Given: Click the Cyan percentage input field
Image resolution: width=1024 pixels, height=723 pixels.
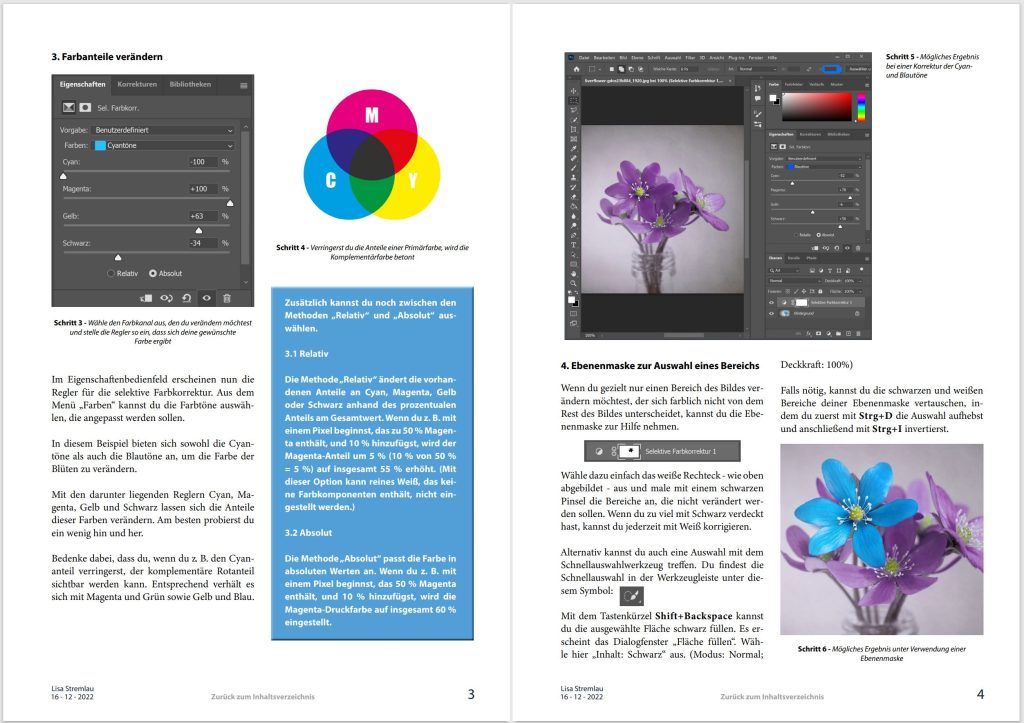Looking at the screenshot, I should coord(203,161).
